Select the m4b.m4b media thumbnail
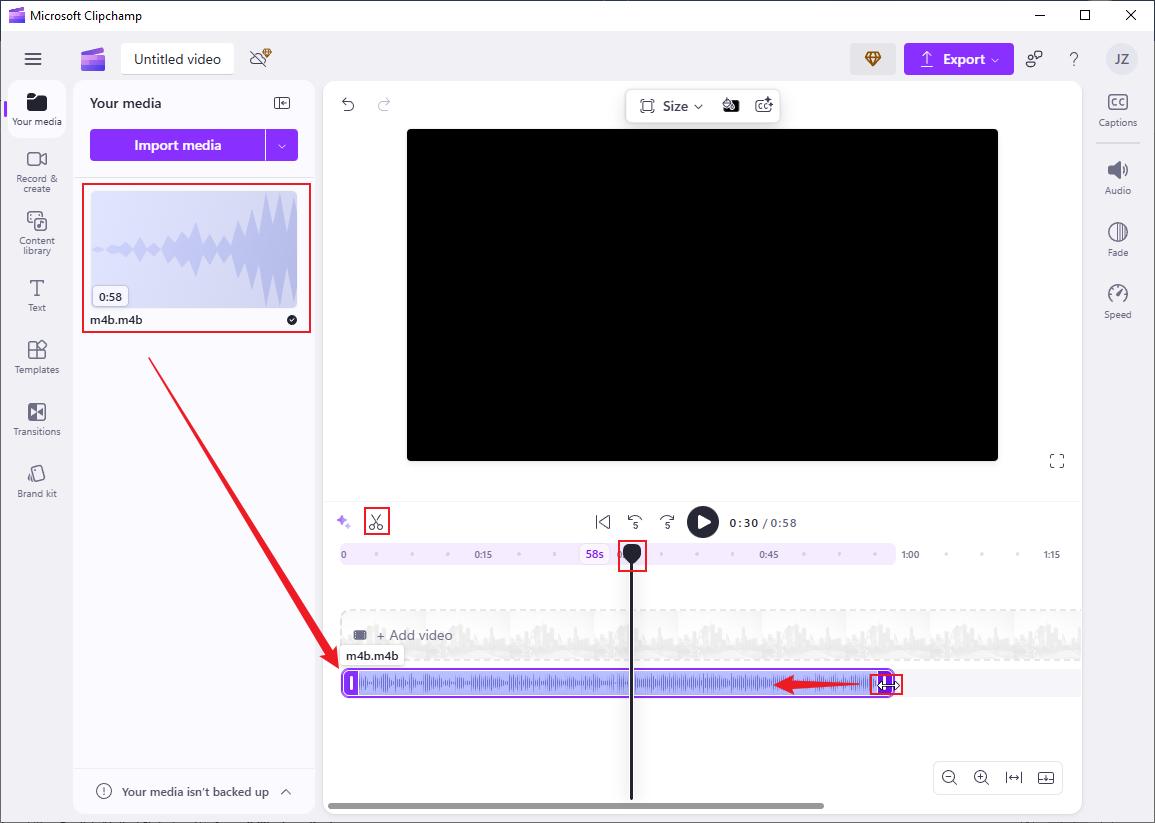Screen dimensions: 1155x823 pos(194,250)
